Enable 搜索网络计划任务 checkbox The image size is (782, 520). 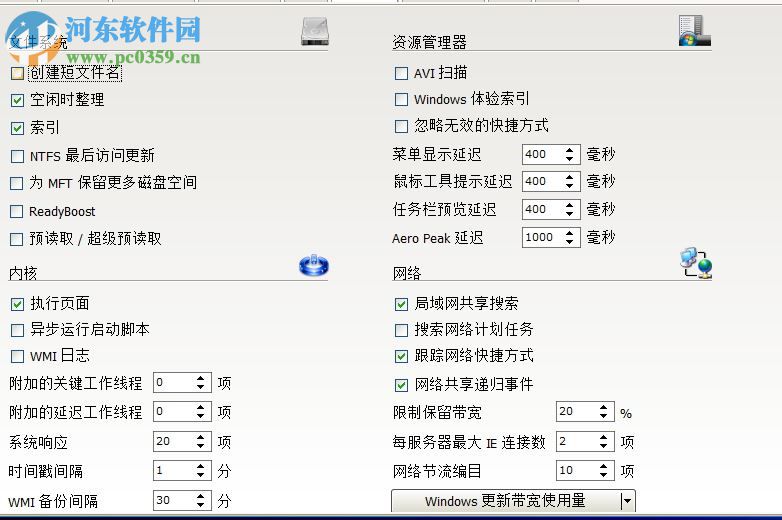tap(401, 330)
